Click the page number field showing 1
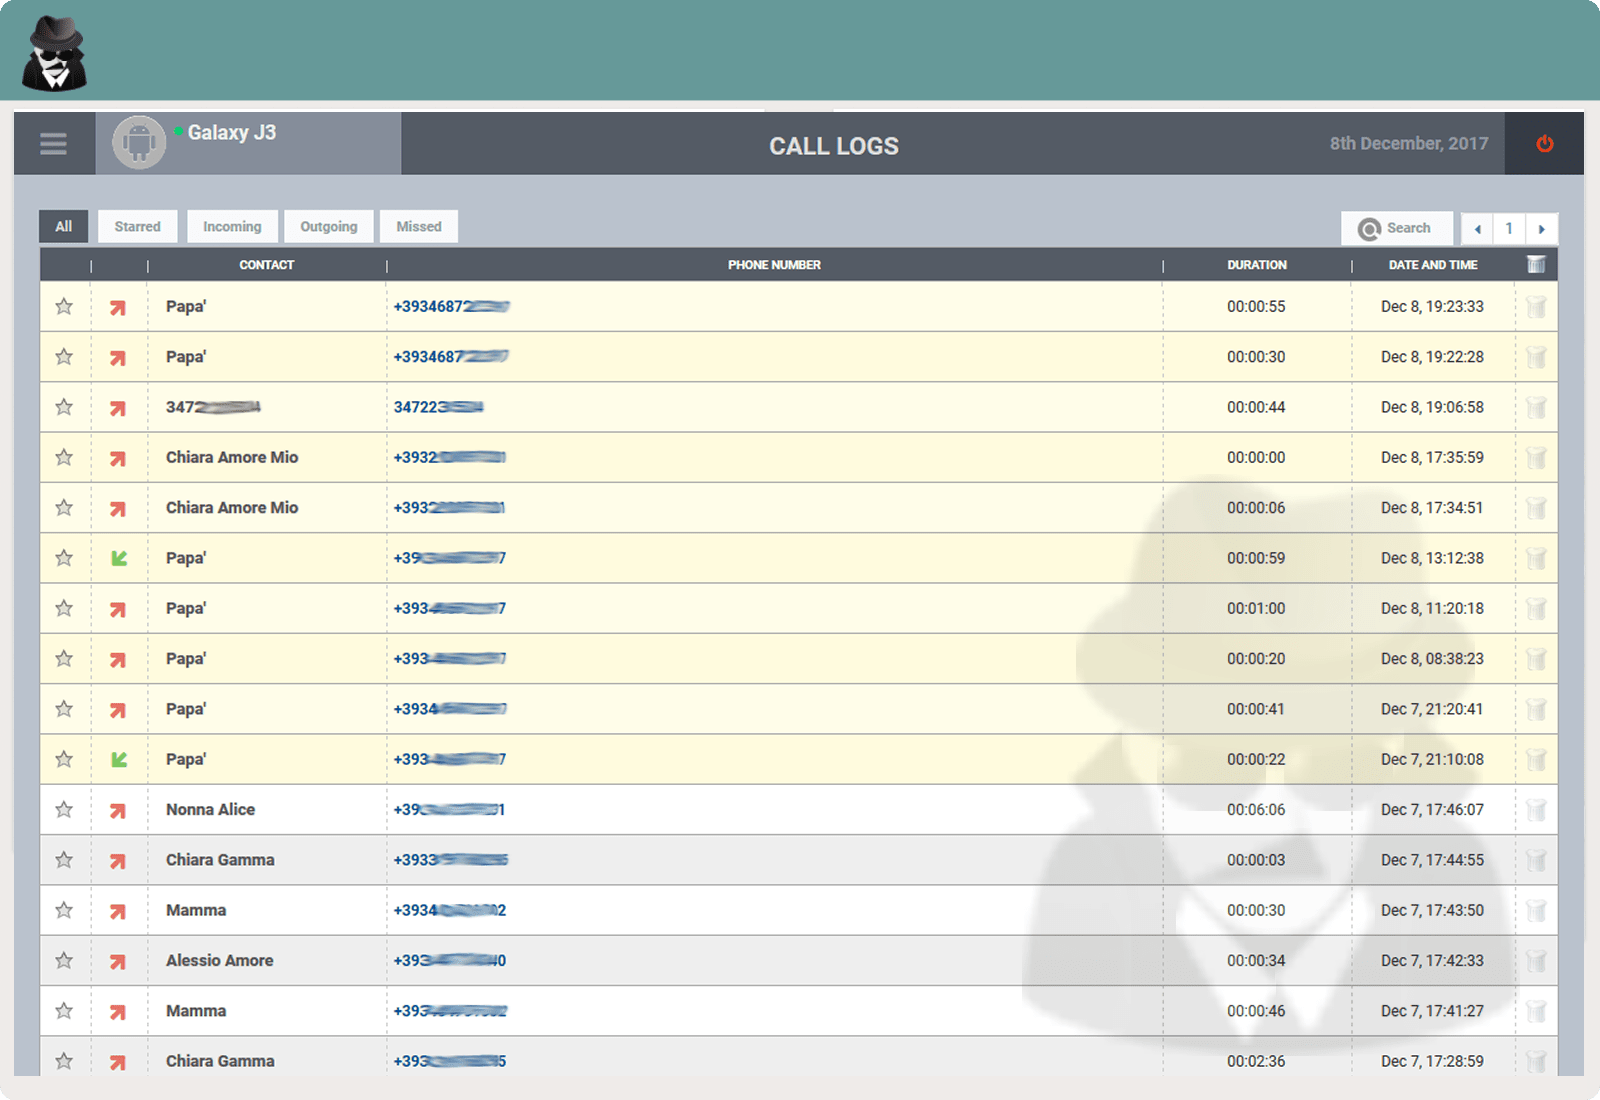Screen dimensions: 1600x1100 coord(1509,229)
